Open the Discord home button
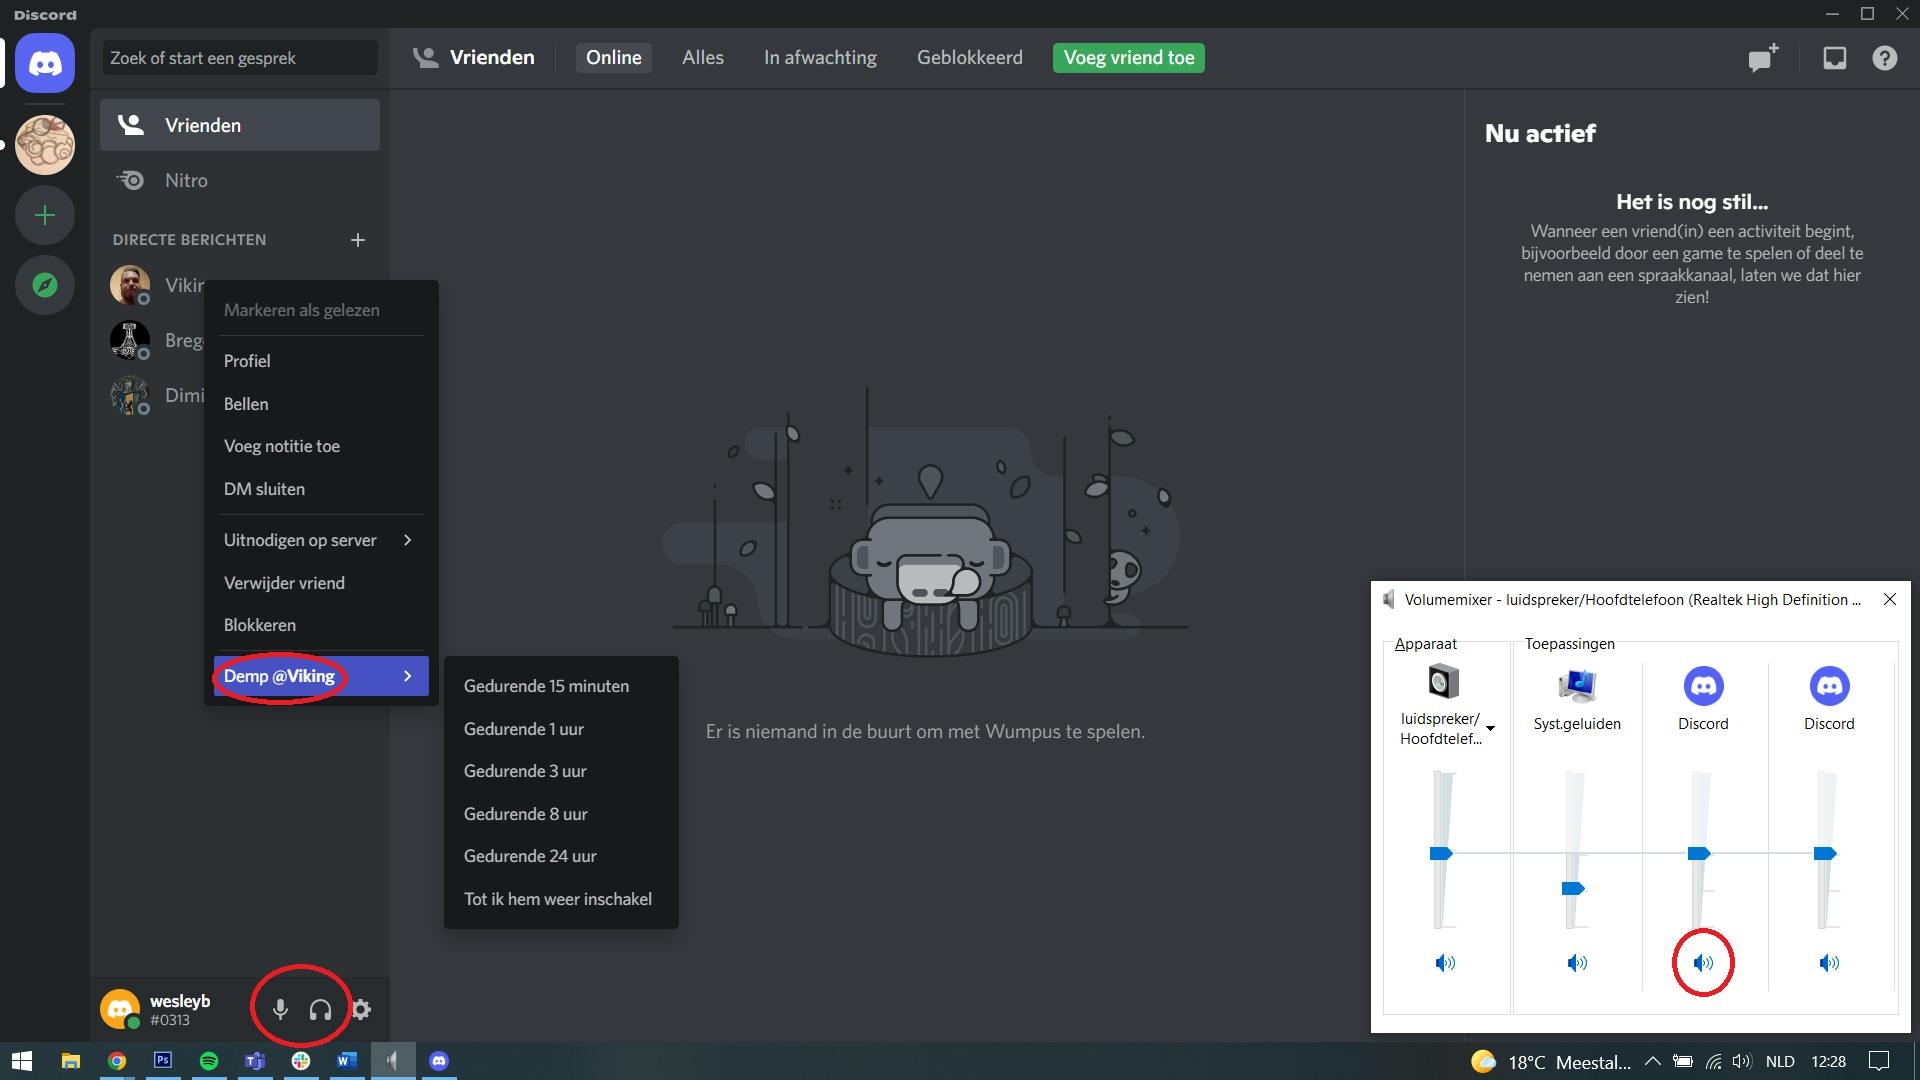 pyautogui.click(x=45, y=63)
